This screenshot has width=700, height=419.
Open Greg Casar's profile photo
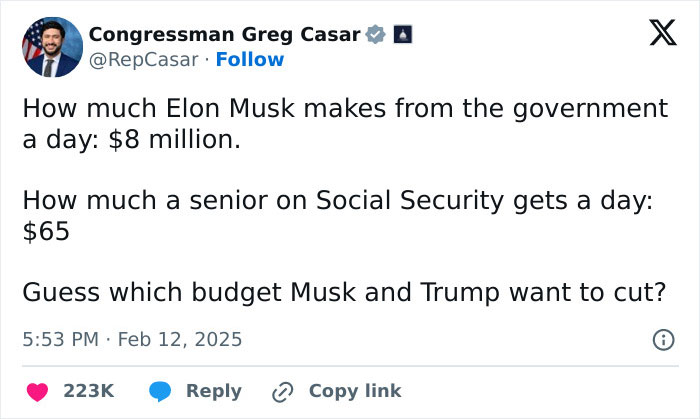tap(52, 47)
